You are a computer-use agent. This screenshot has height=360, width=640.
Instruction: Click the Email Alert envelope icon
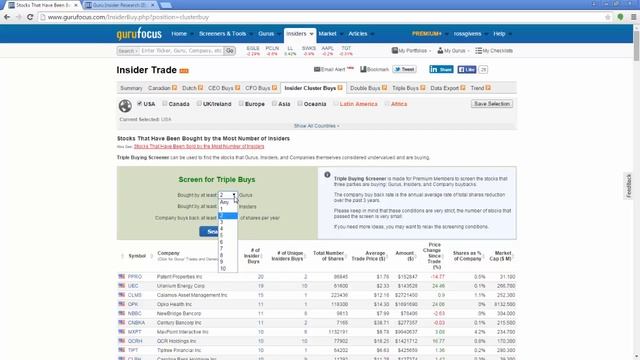317,69
